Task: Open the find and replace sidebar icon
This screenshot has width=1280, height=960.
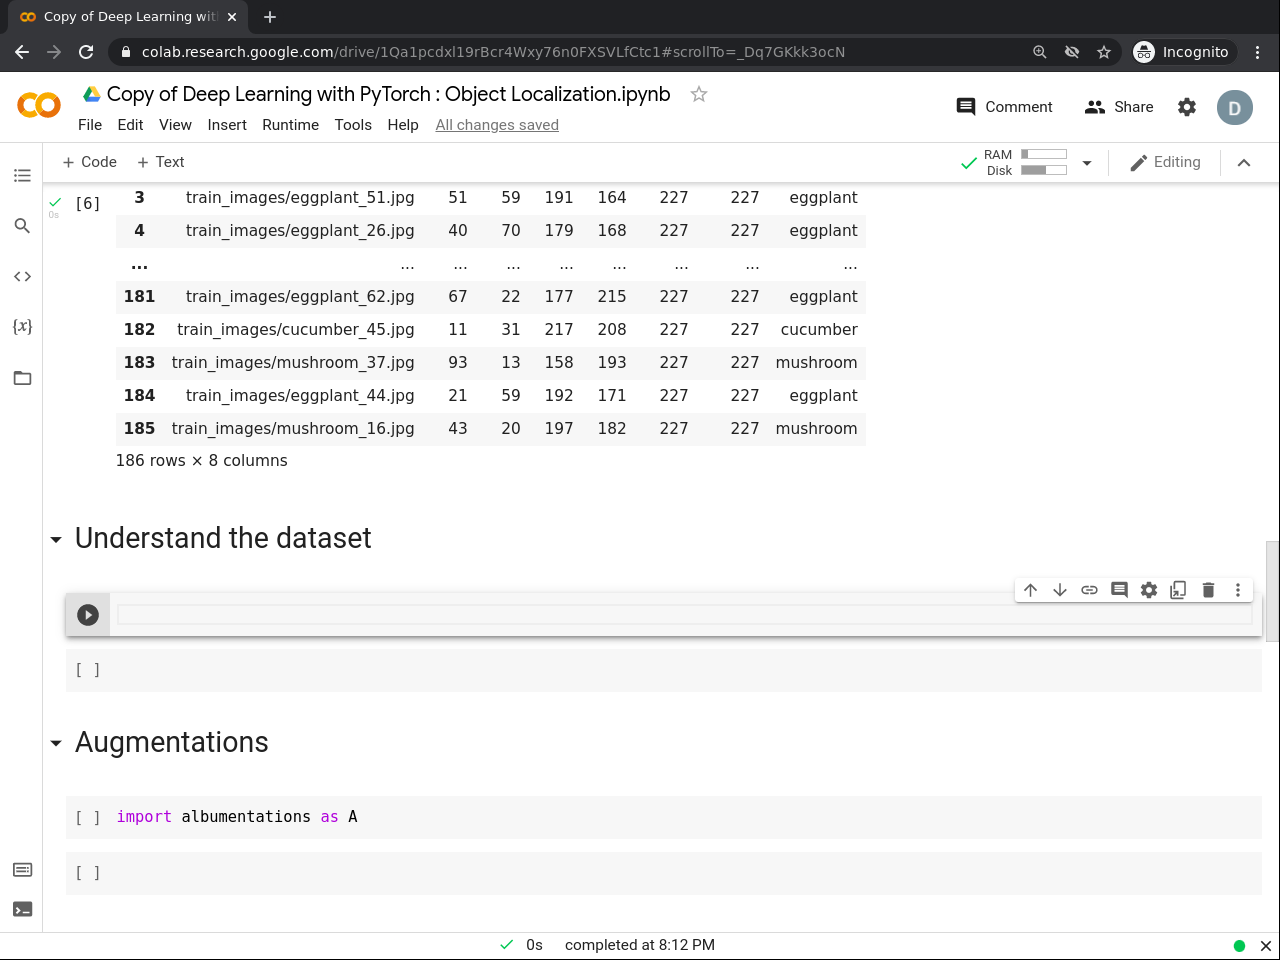Action: point(22,226)
